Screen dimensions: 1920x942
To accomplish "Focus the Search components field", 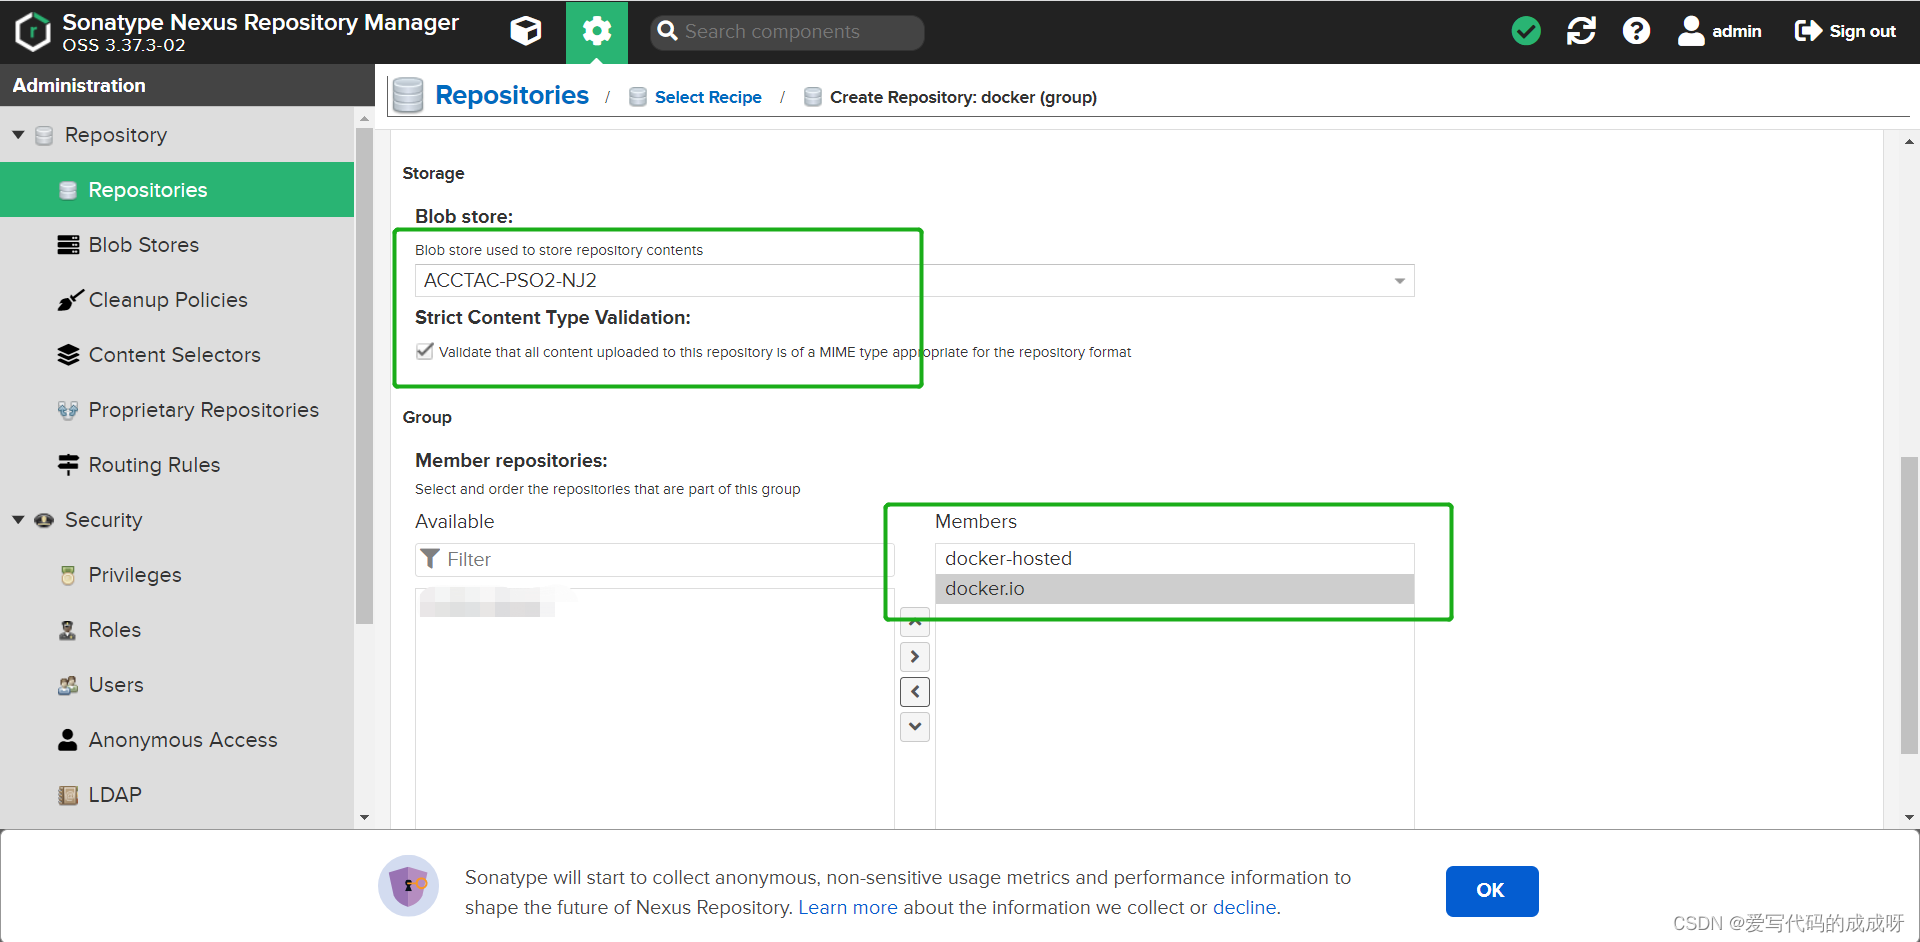I will tap(787, 32).
